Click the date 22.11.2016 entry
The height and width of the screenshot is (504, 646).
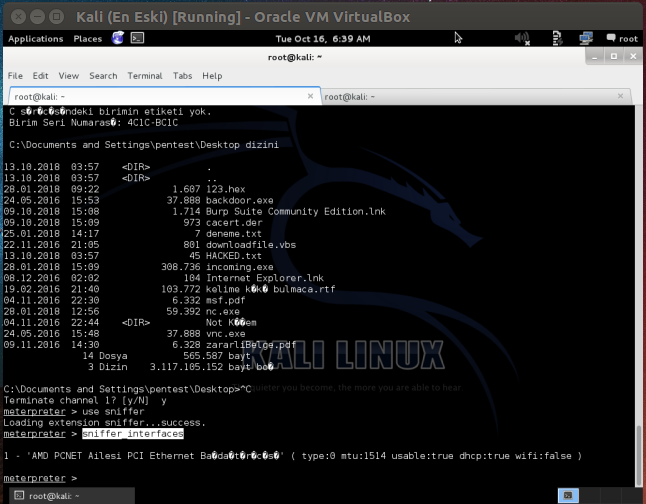32,245
